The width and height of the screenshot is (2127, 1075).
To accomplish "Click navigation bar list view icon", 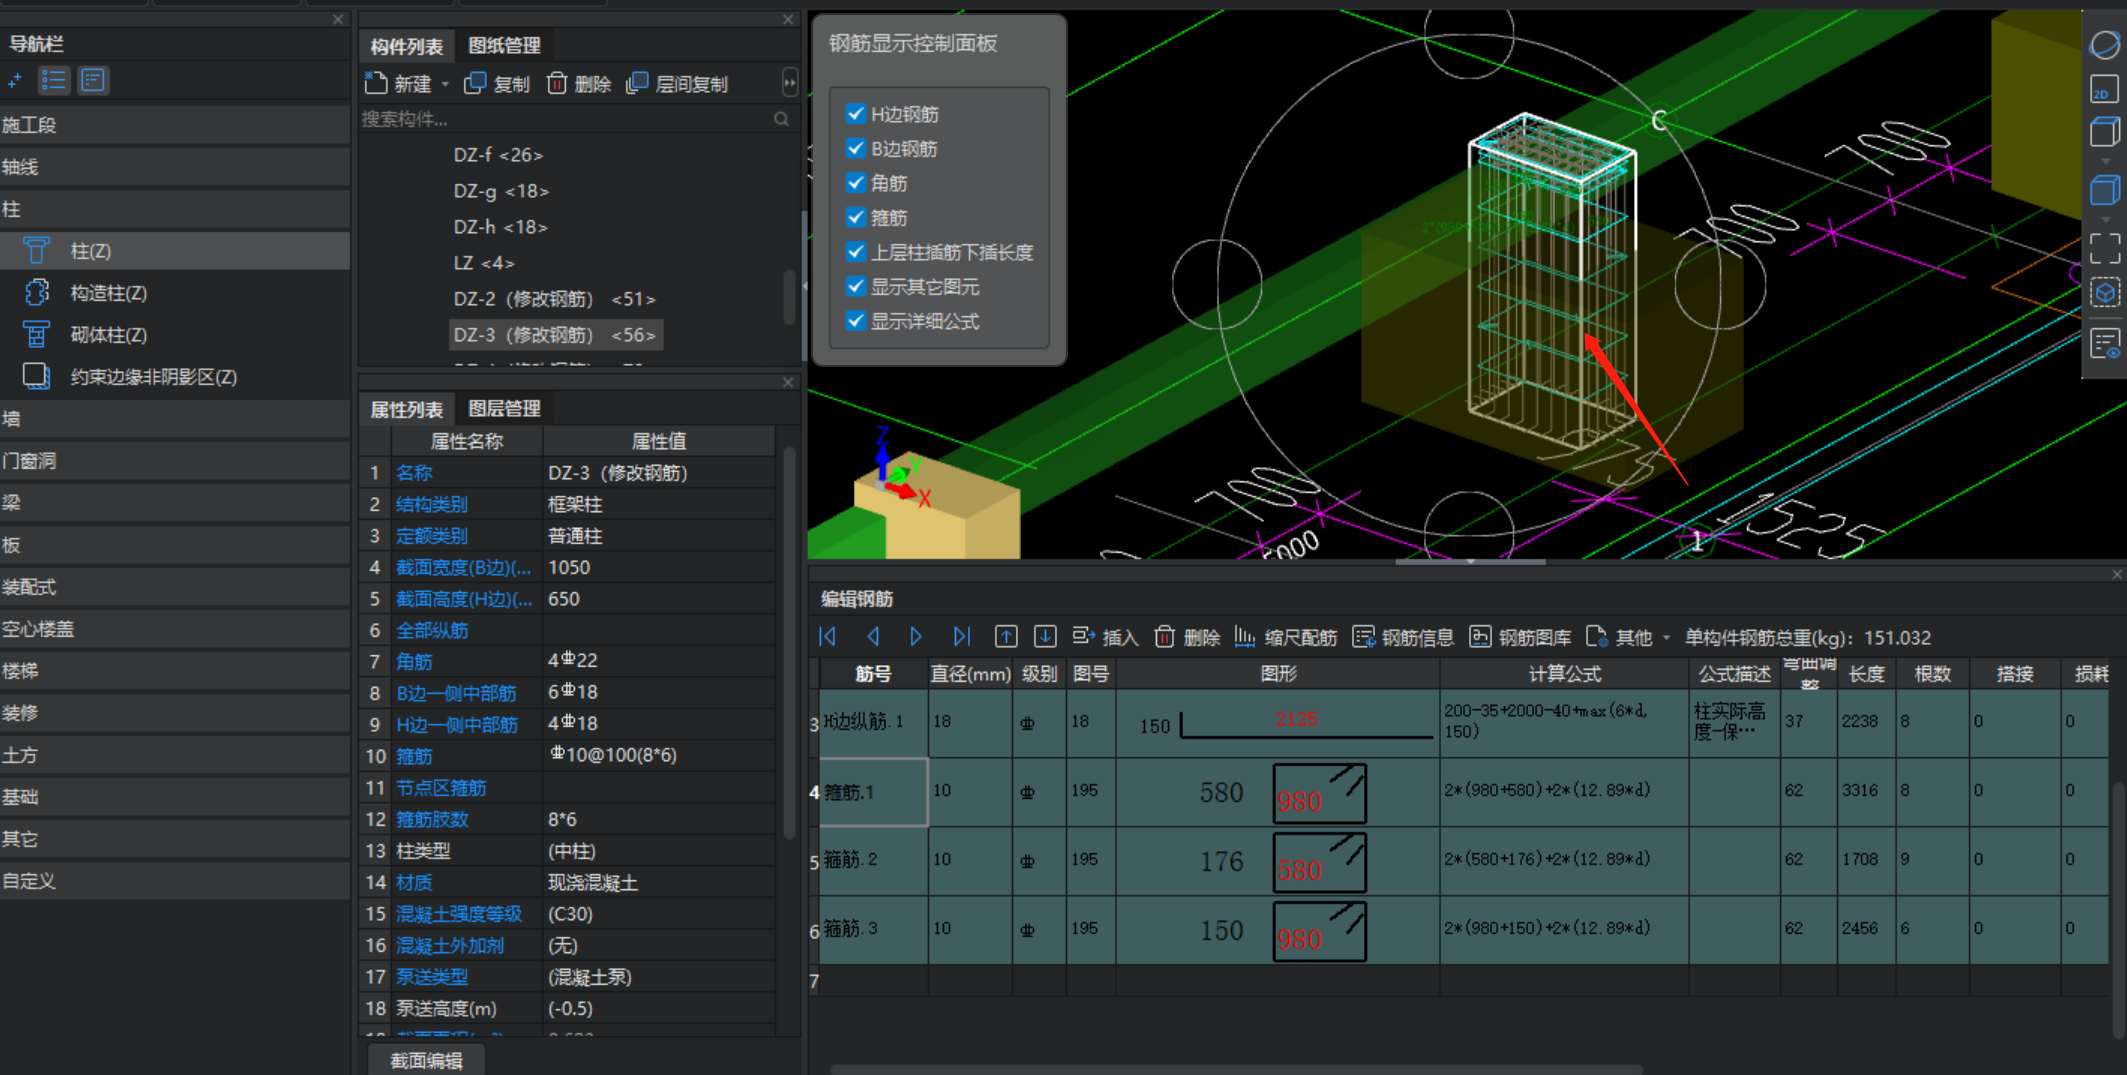I will point(53,81).
